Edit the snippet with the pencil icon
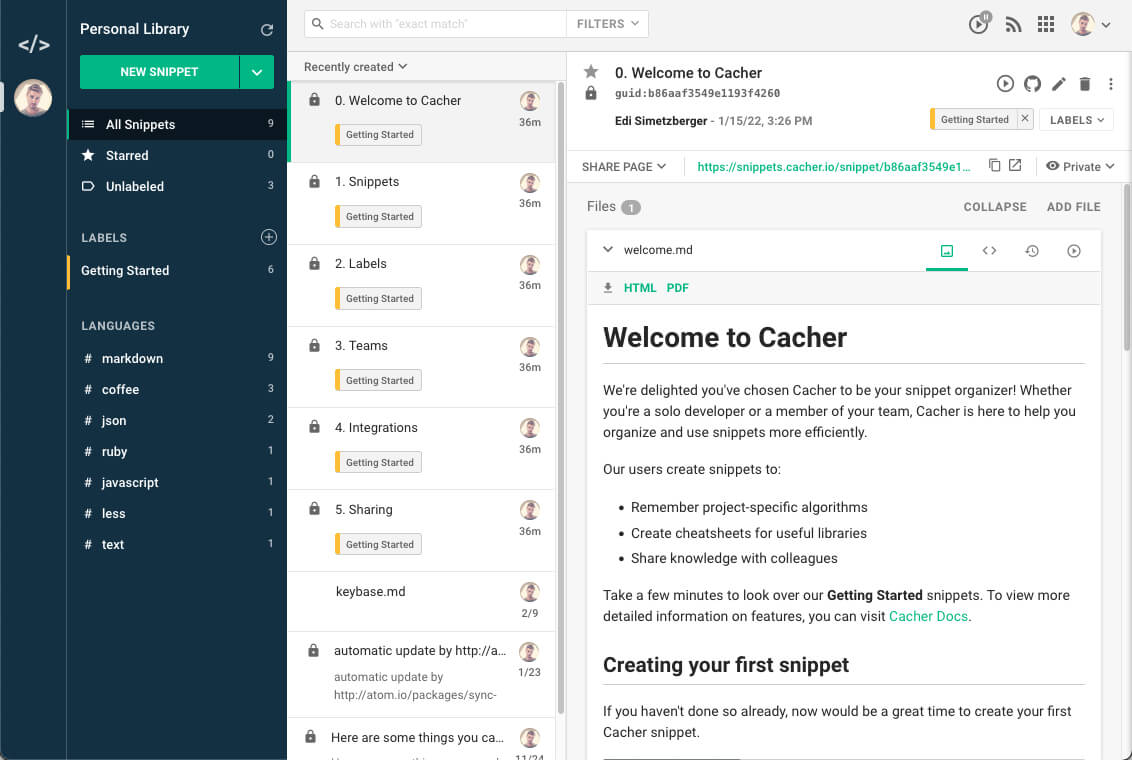The image size is (1132, 760). 1058,84
